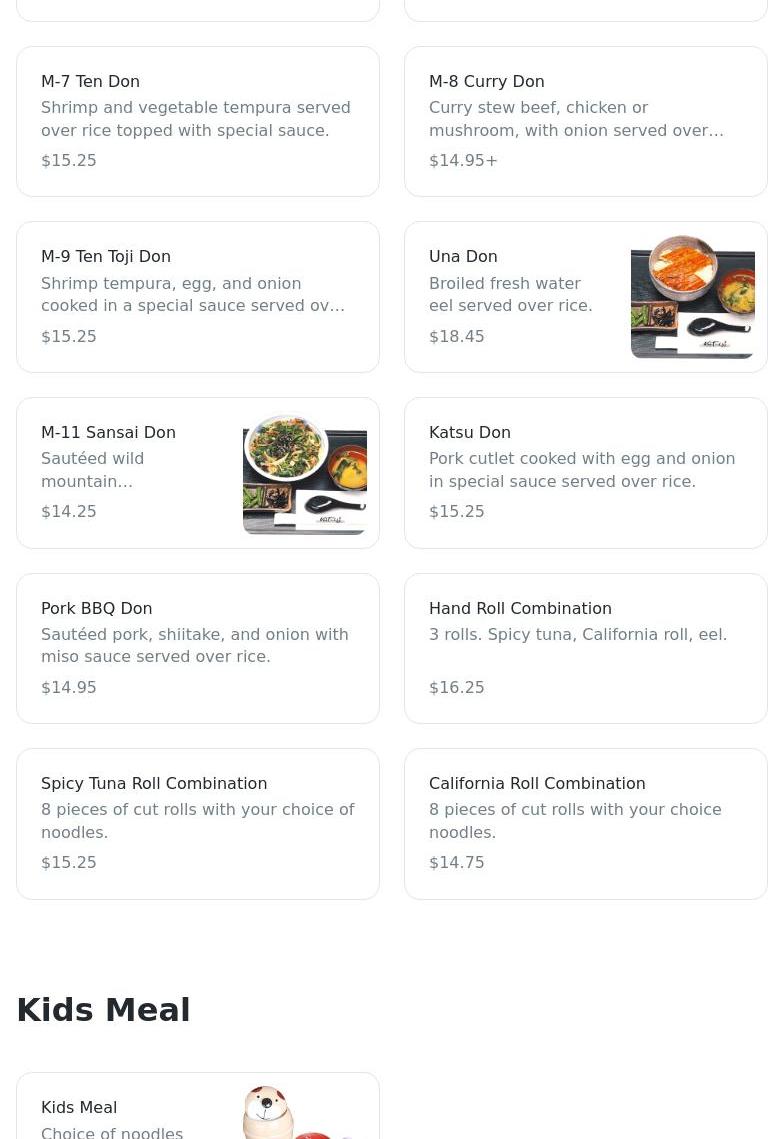The height and width of the screenshot is (1139, 784).
Task: Select Pork BBQ Don item
Action: [x=197, y=648]
